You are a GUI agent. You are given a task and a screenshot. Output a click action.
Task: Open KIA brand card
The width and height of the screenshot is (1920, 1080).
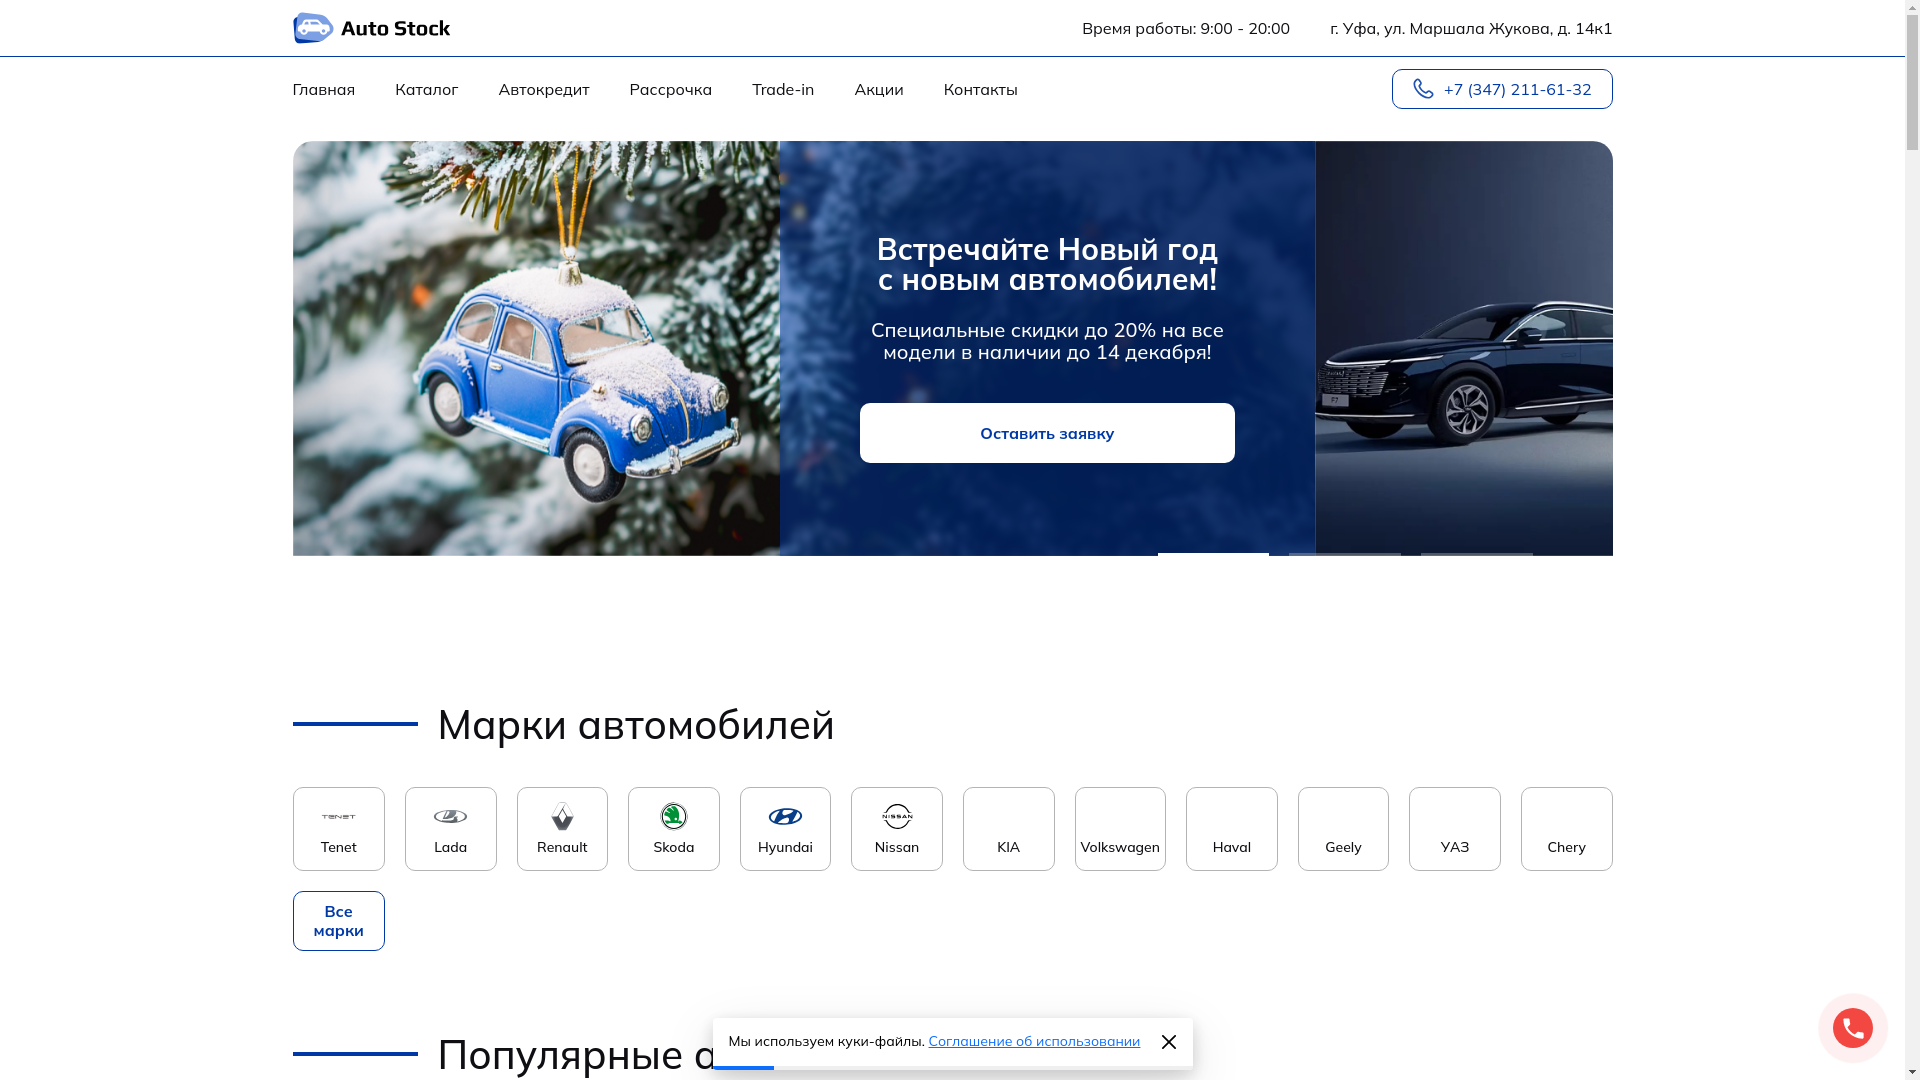1008,829
